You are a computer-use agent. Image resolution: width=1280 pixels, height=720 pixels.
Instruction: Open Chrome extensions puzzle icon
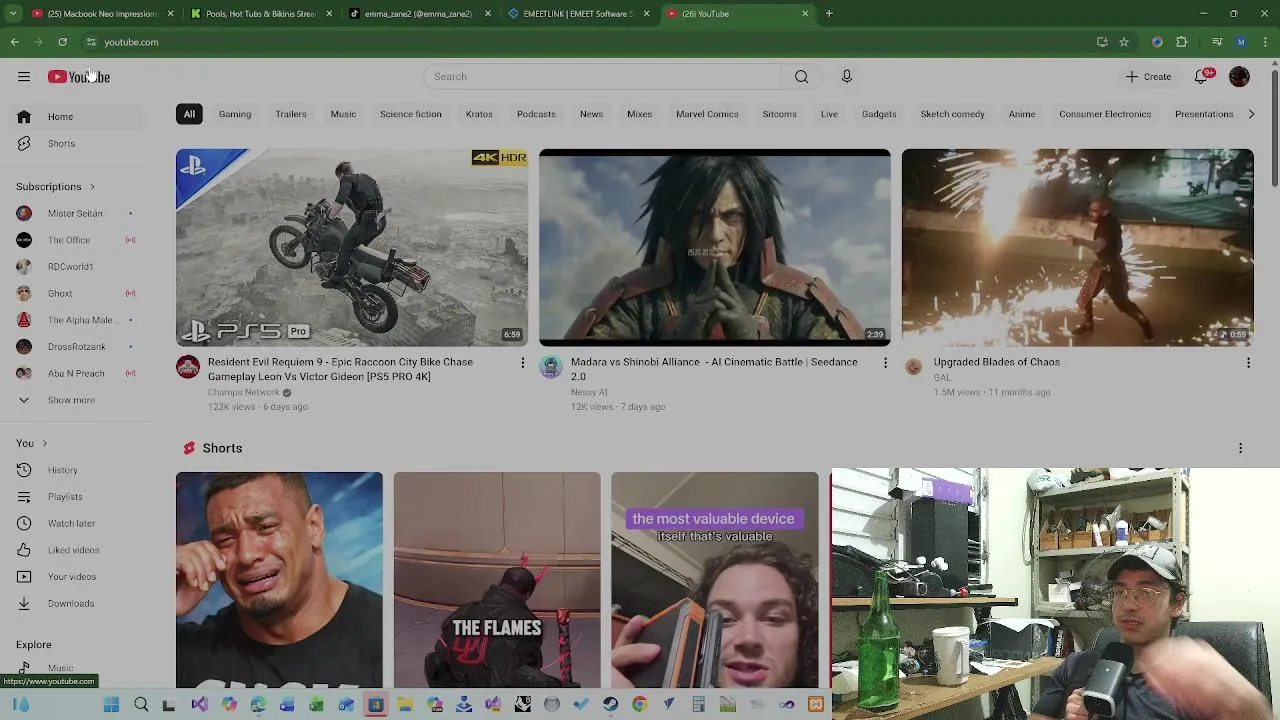[x=1182, y=42]
